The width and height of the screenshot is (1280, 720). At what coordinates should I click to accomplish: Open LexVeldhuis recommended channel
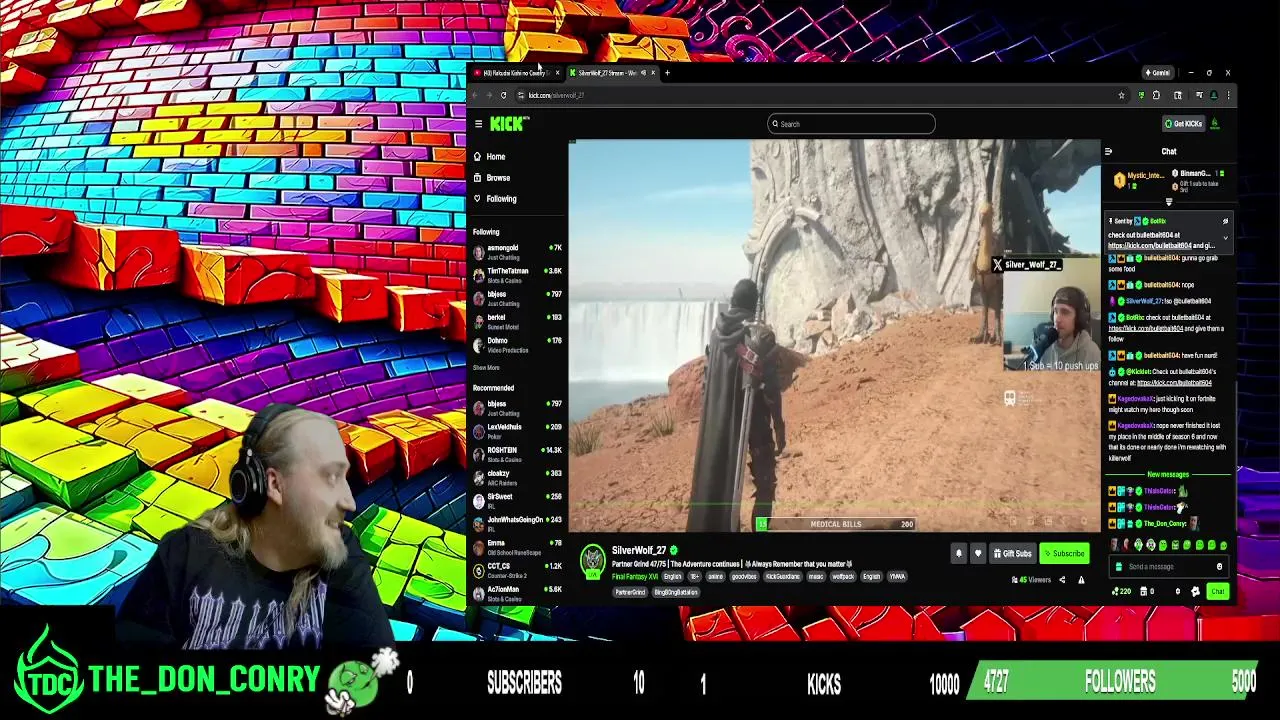517,431
